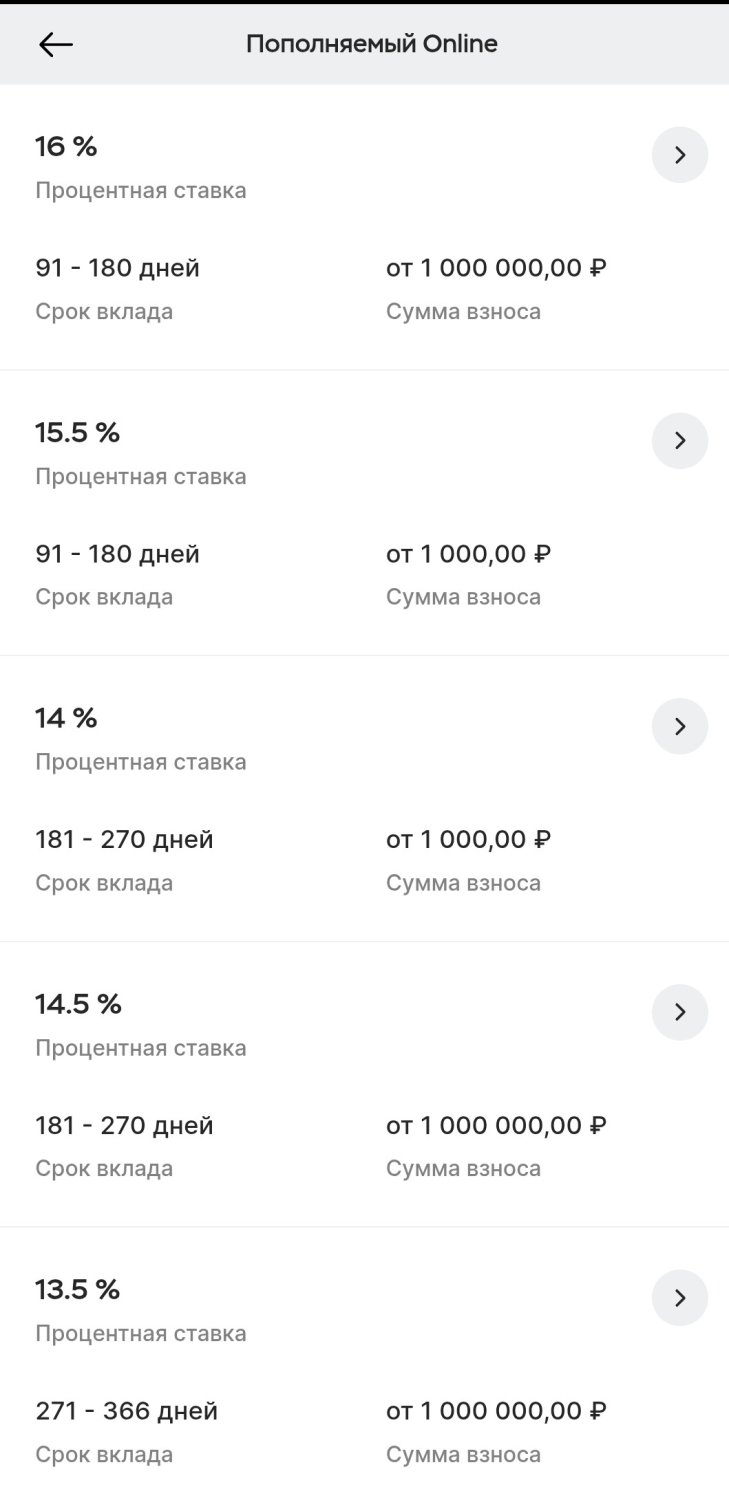Open the 16 % rate offer chevron
The height and width of the screenshot is (1500, 729).
(680, 155)
